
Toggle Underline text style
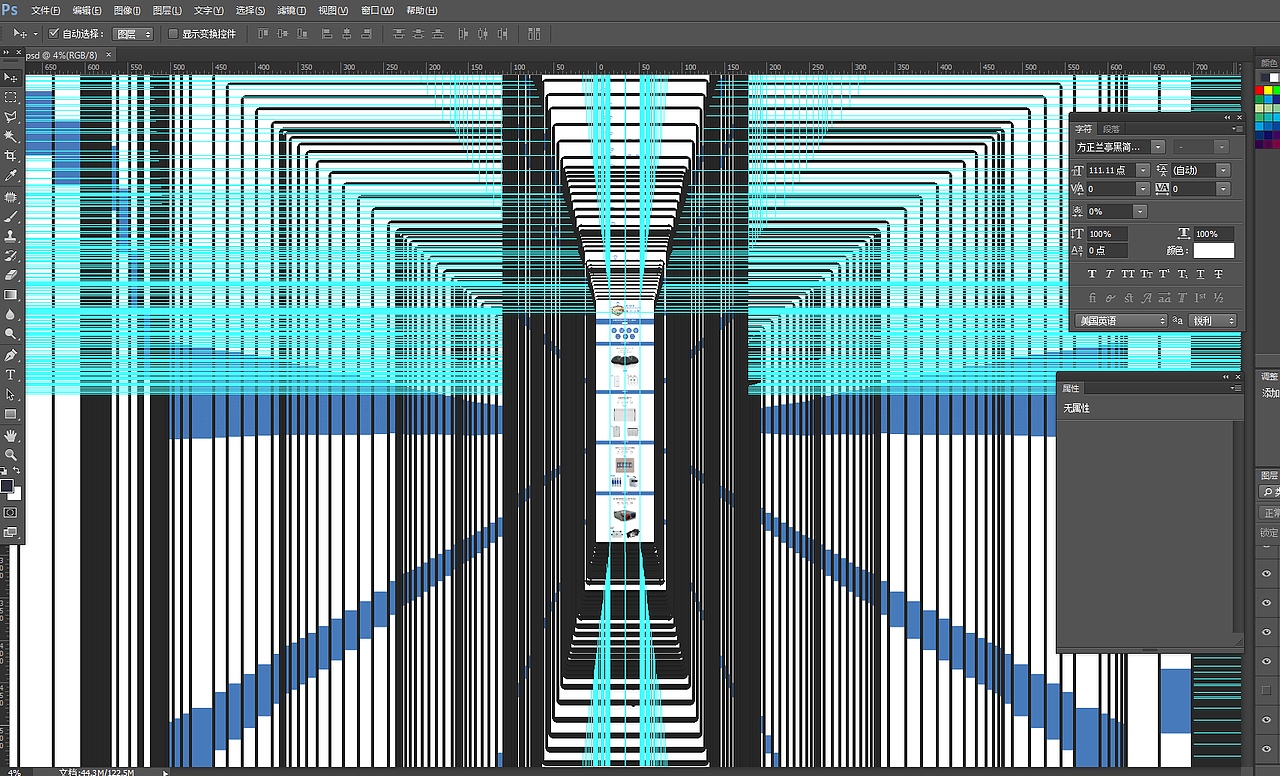pos(1200,274)
